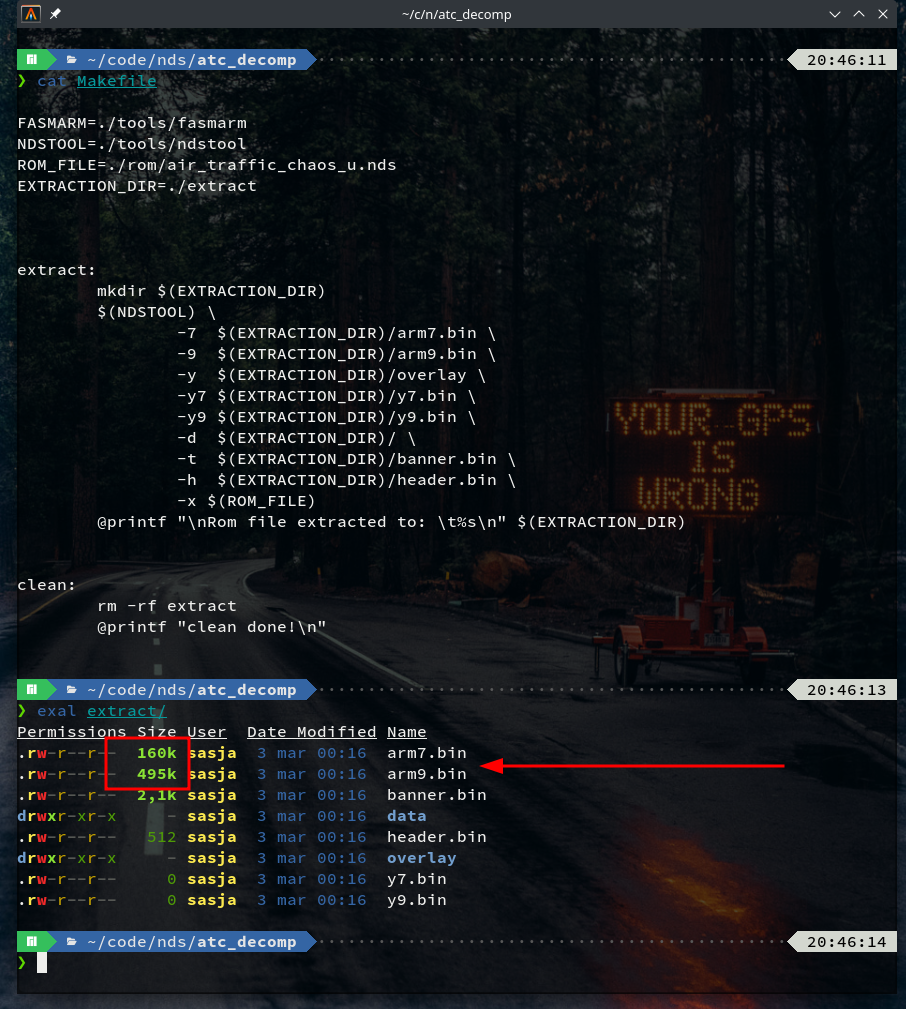This screenshot has height=1009, width=906.
Task: Click the FASMARM=./tools/fasmarm line
Action: pyautogui.click(x=132, y=123)
